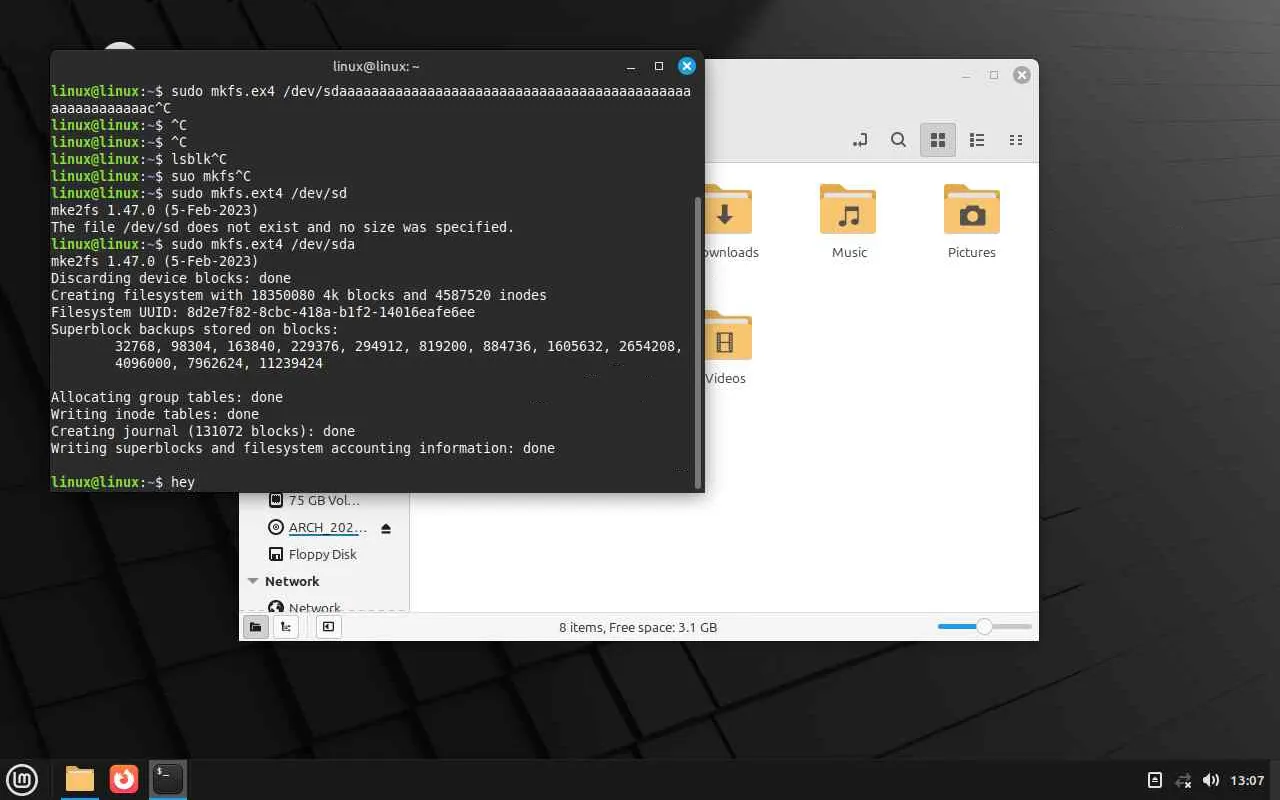Close the file manager window
The image size is (1280, 800).
[1022, 75]
